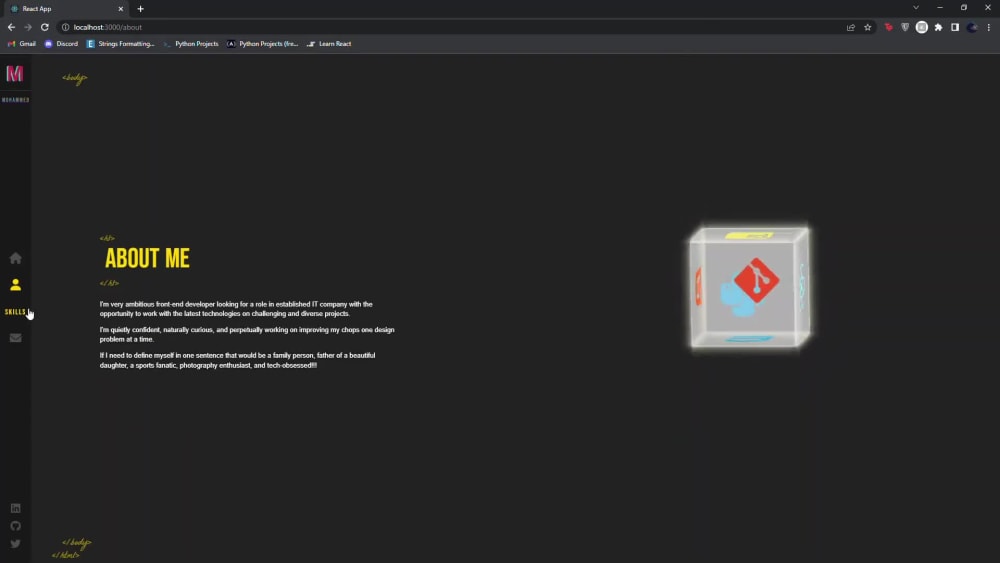Open the Home page from the sidebar
Viewport: 1000px width, 563px height.
(15, 258)
